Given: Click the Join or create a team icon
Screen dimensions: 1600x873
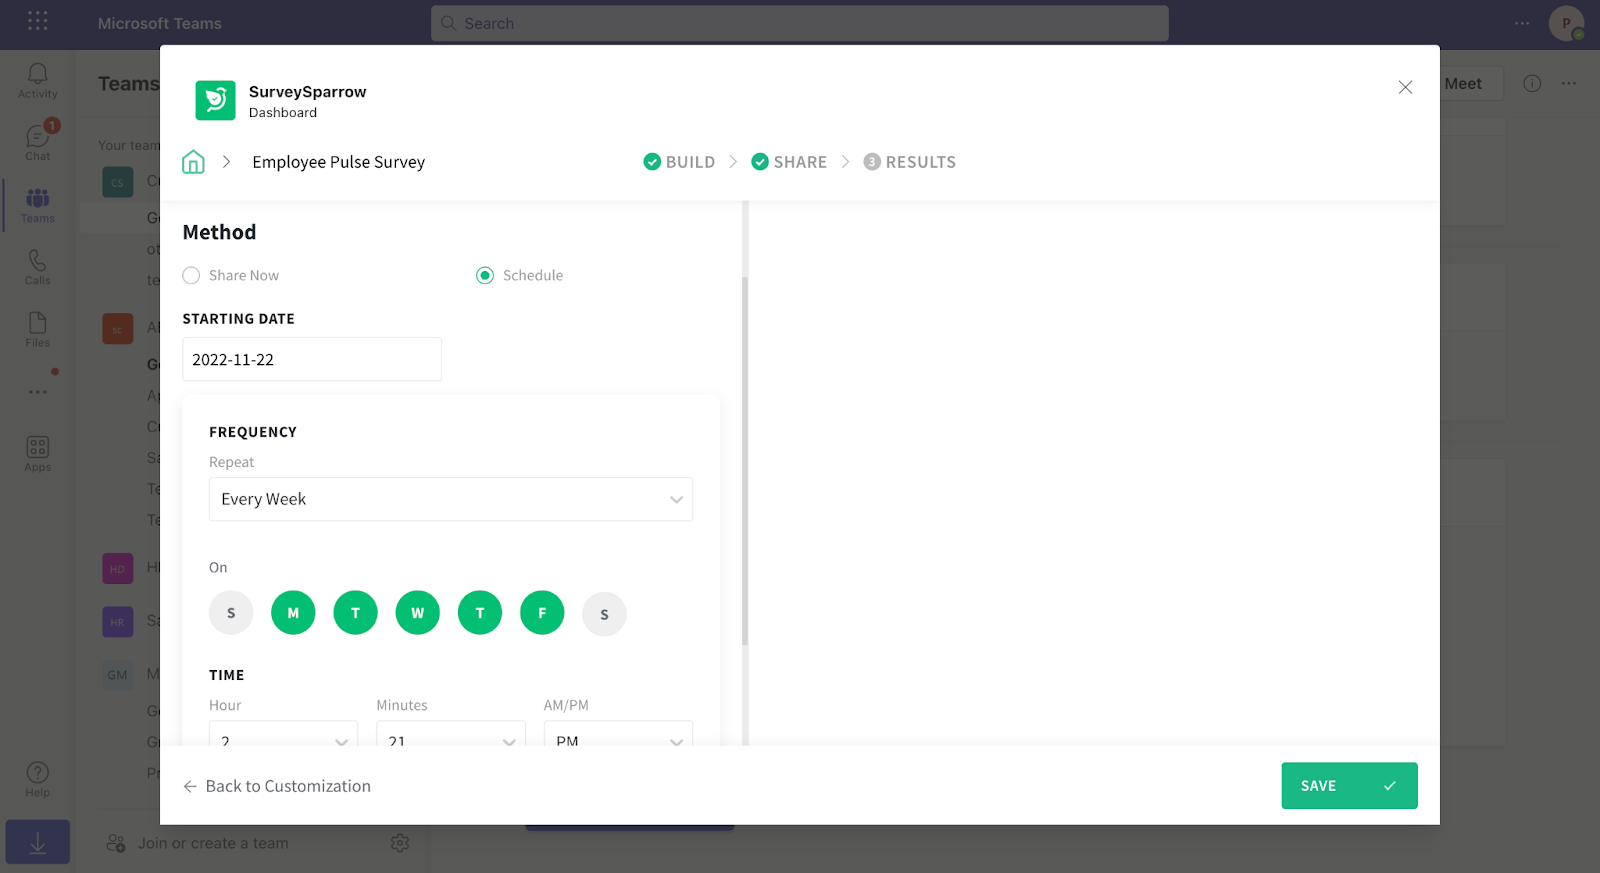Looking at the screenshot, I should (x=116, y=843).
